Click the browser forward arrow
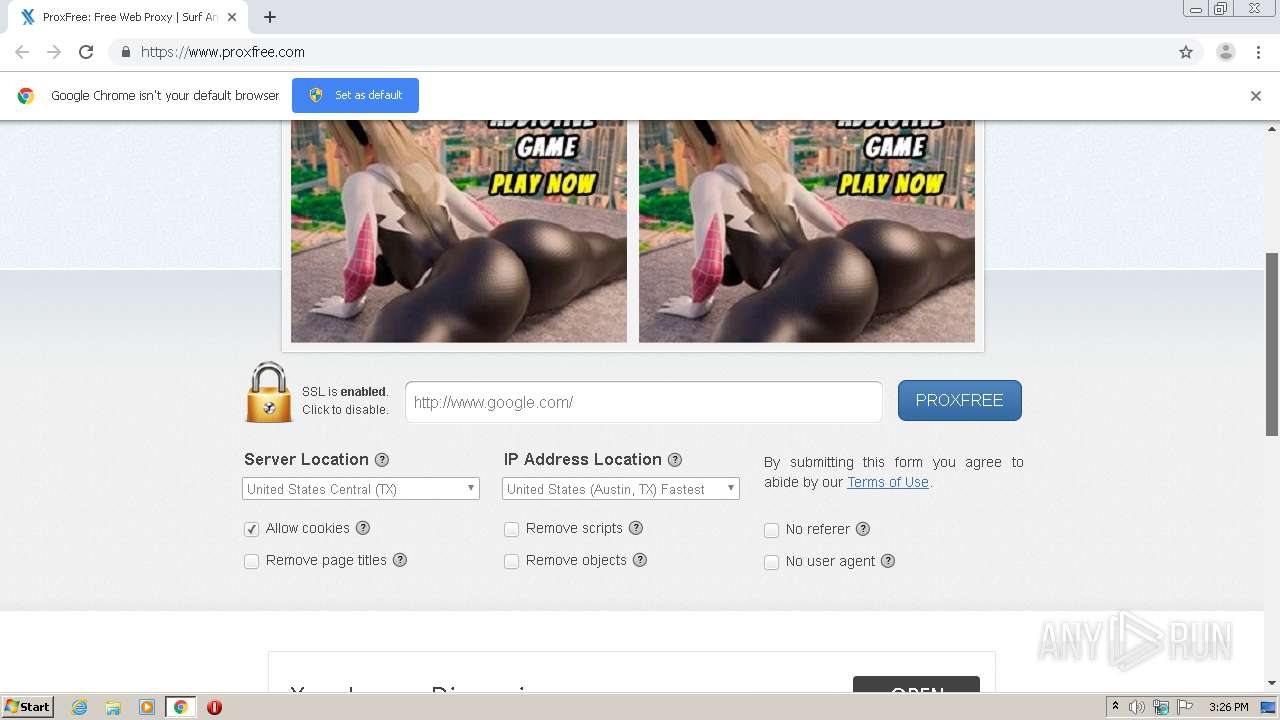 [x=54, y=52]
